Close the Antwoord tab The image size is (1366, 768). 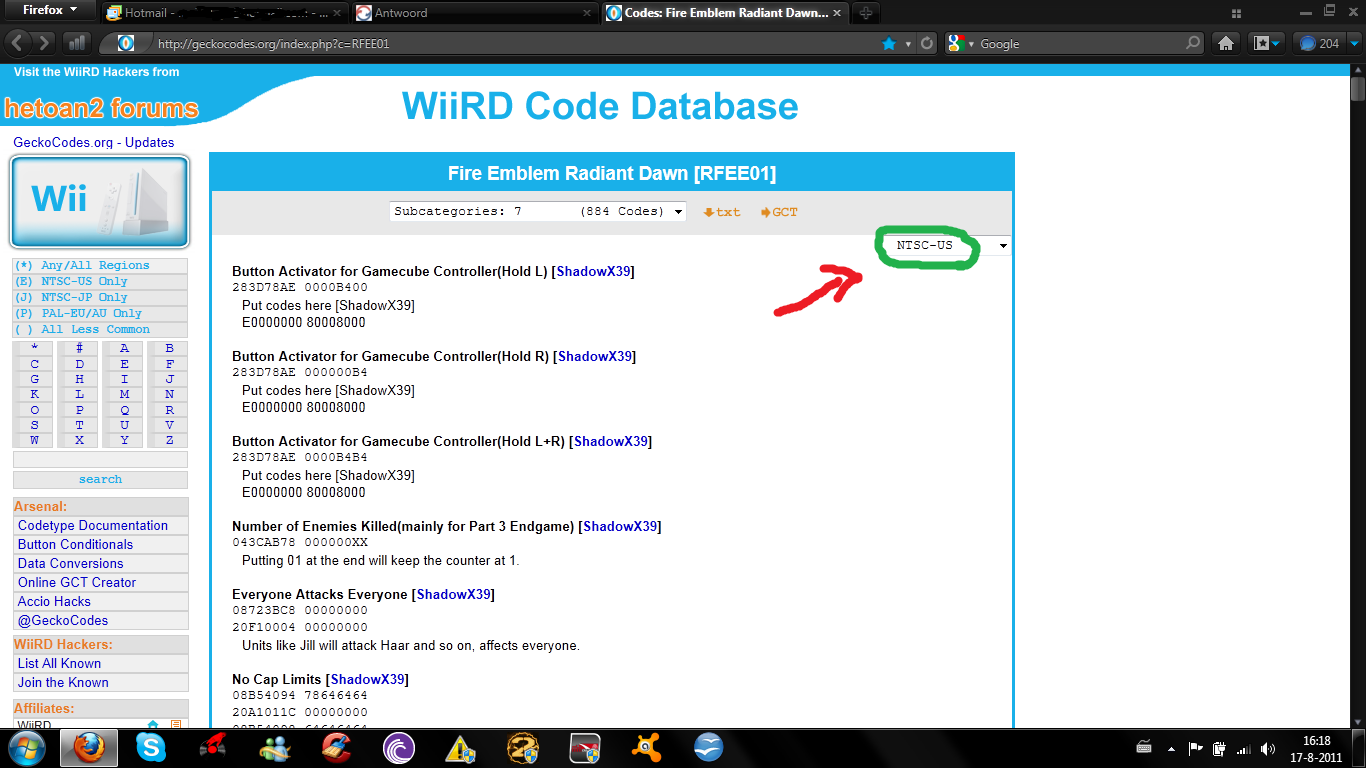point(587,13)
